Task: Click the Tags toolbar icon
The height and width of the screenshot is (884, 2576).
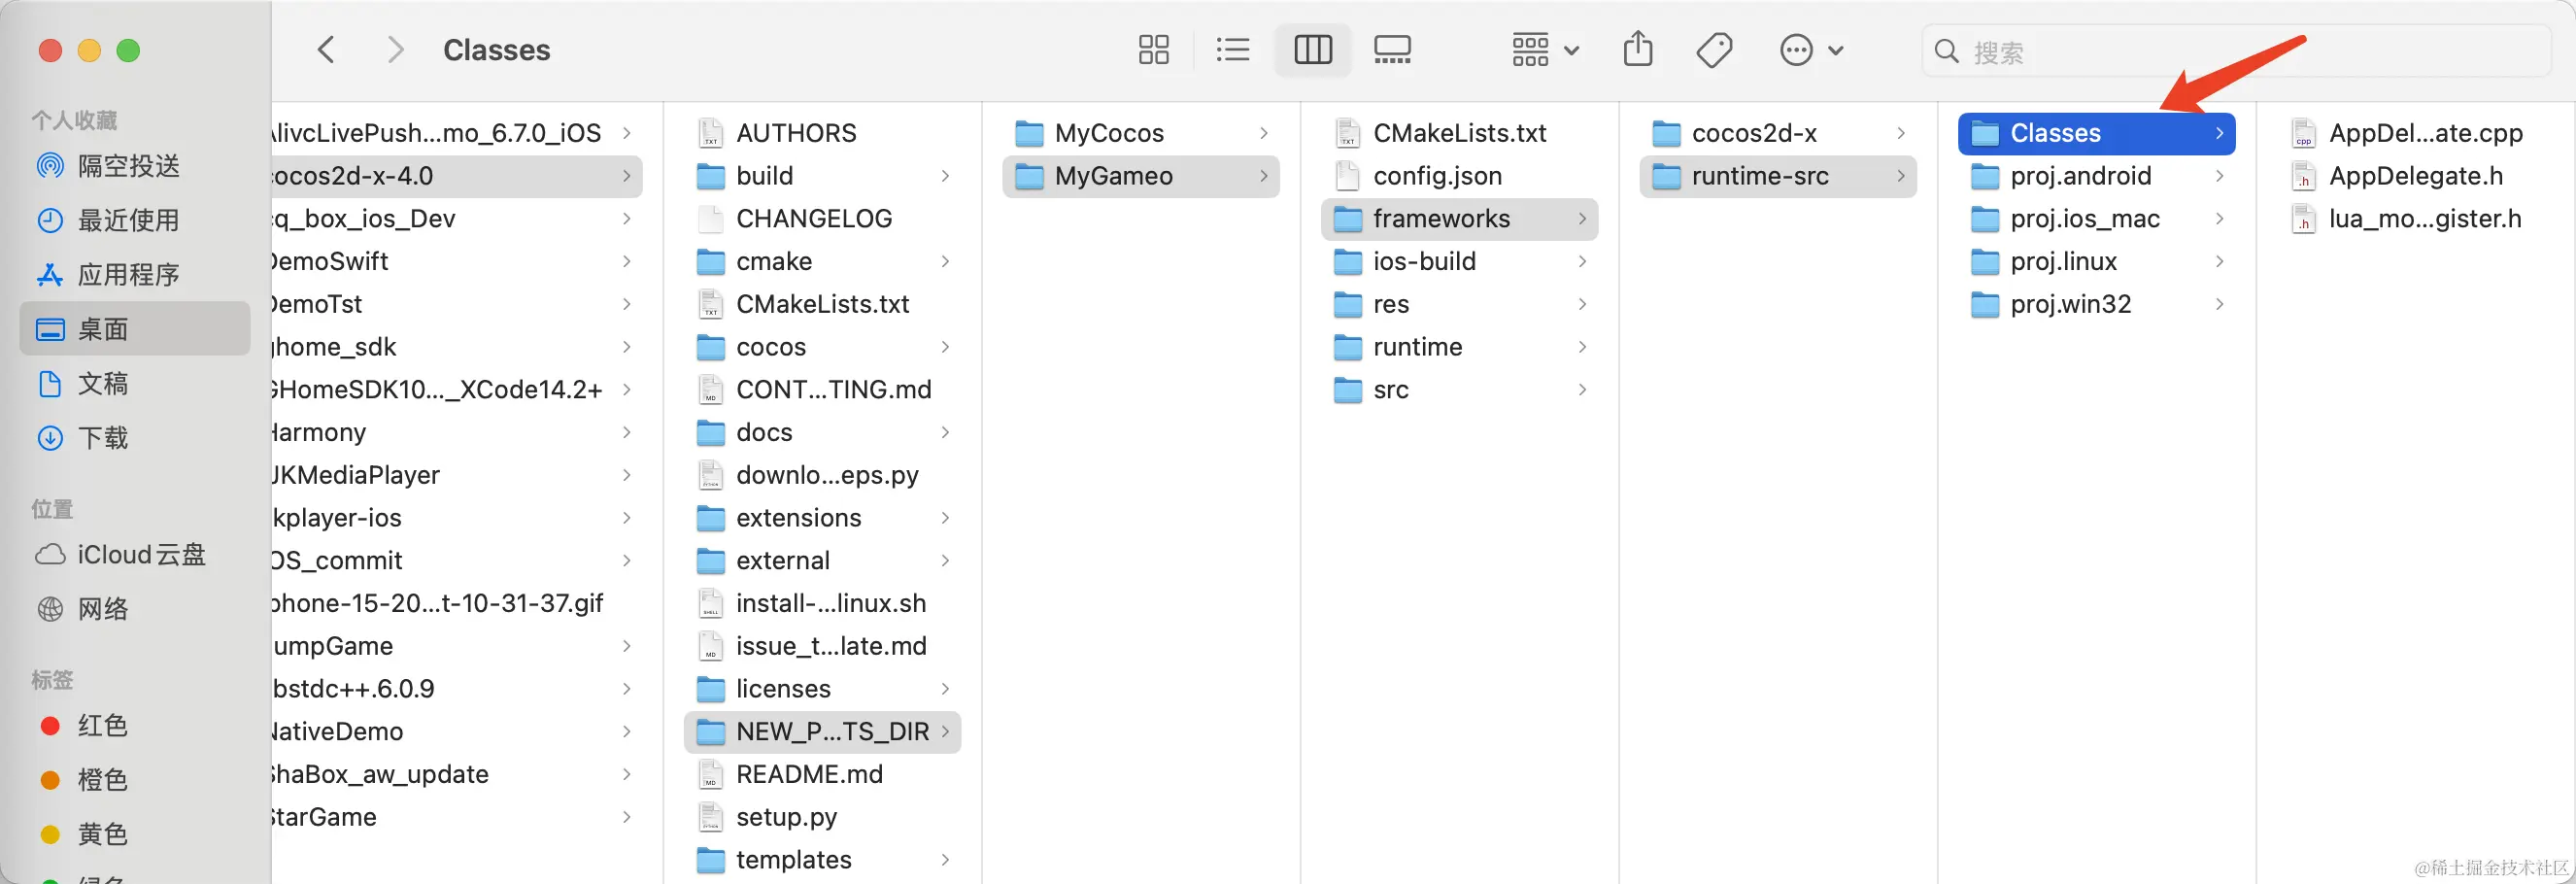Action: [x=1714, y=50]
